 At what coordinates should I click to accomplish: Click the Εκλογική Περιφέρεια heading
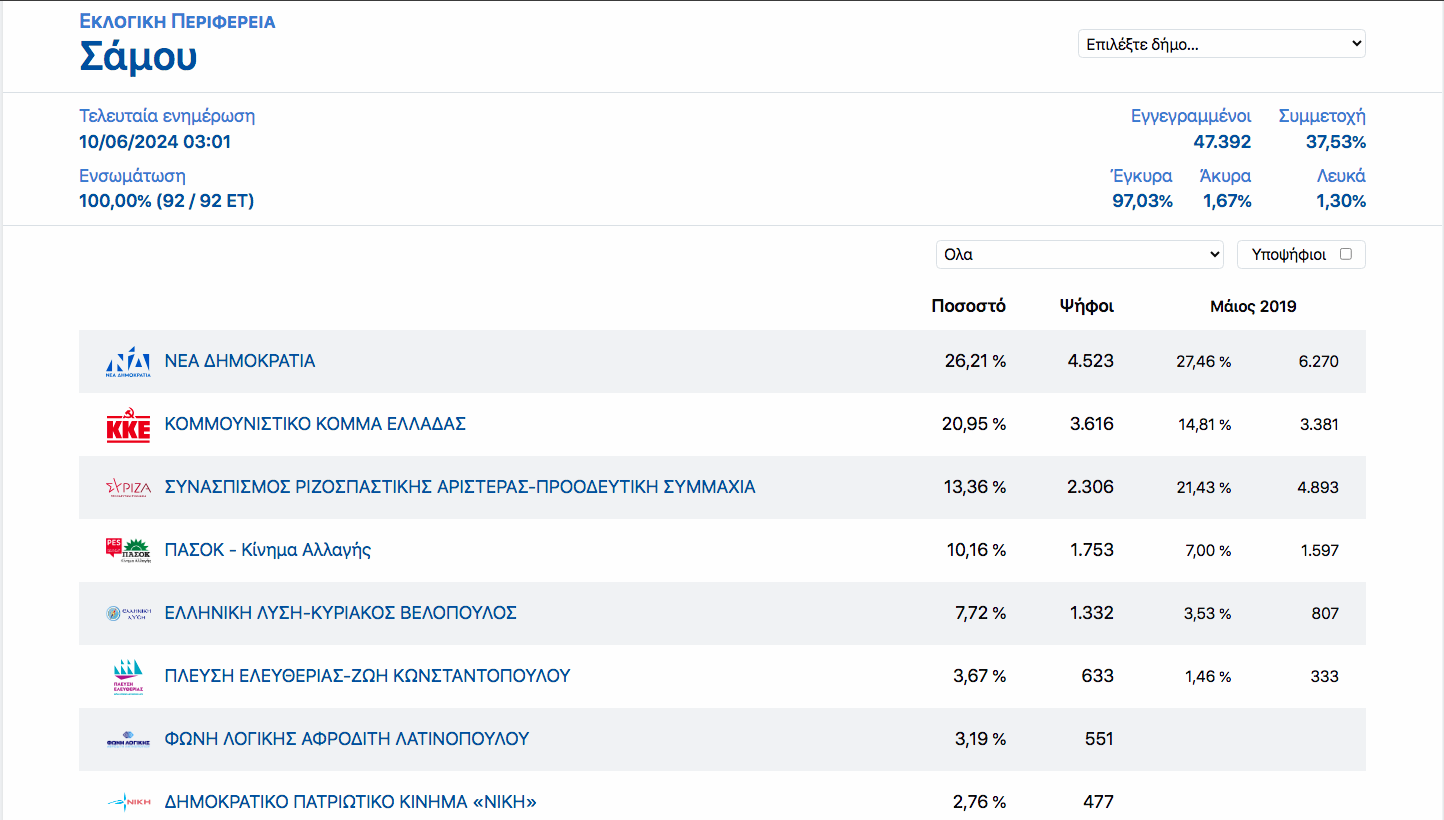click(x=177, y=21)
